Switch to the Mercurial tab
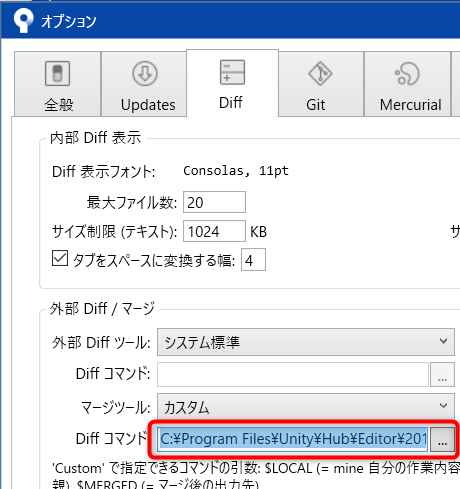 pos(407,84)
